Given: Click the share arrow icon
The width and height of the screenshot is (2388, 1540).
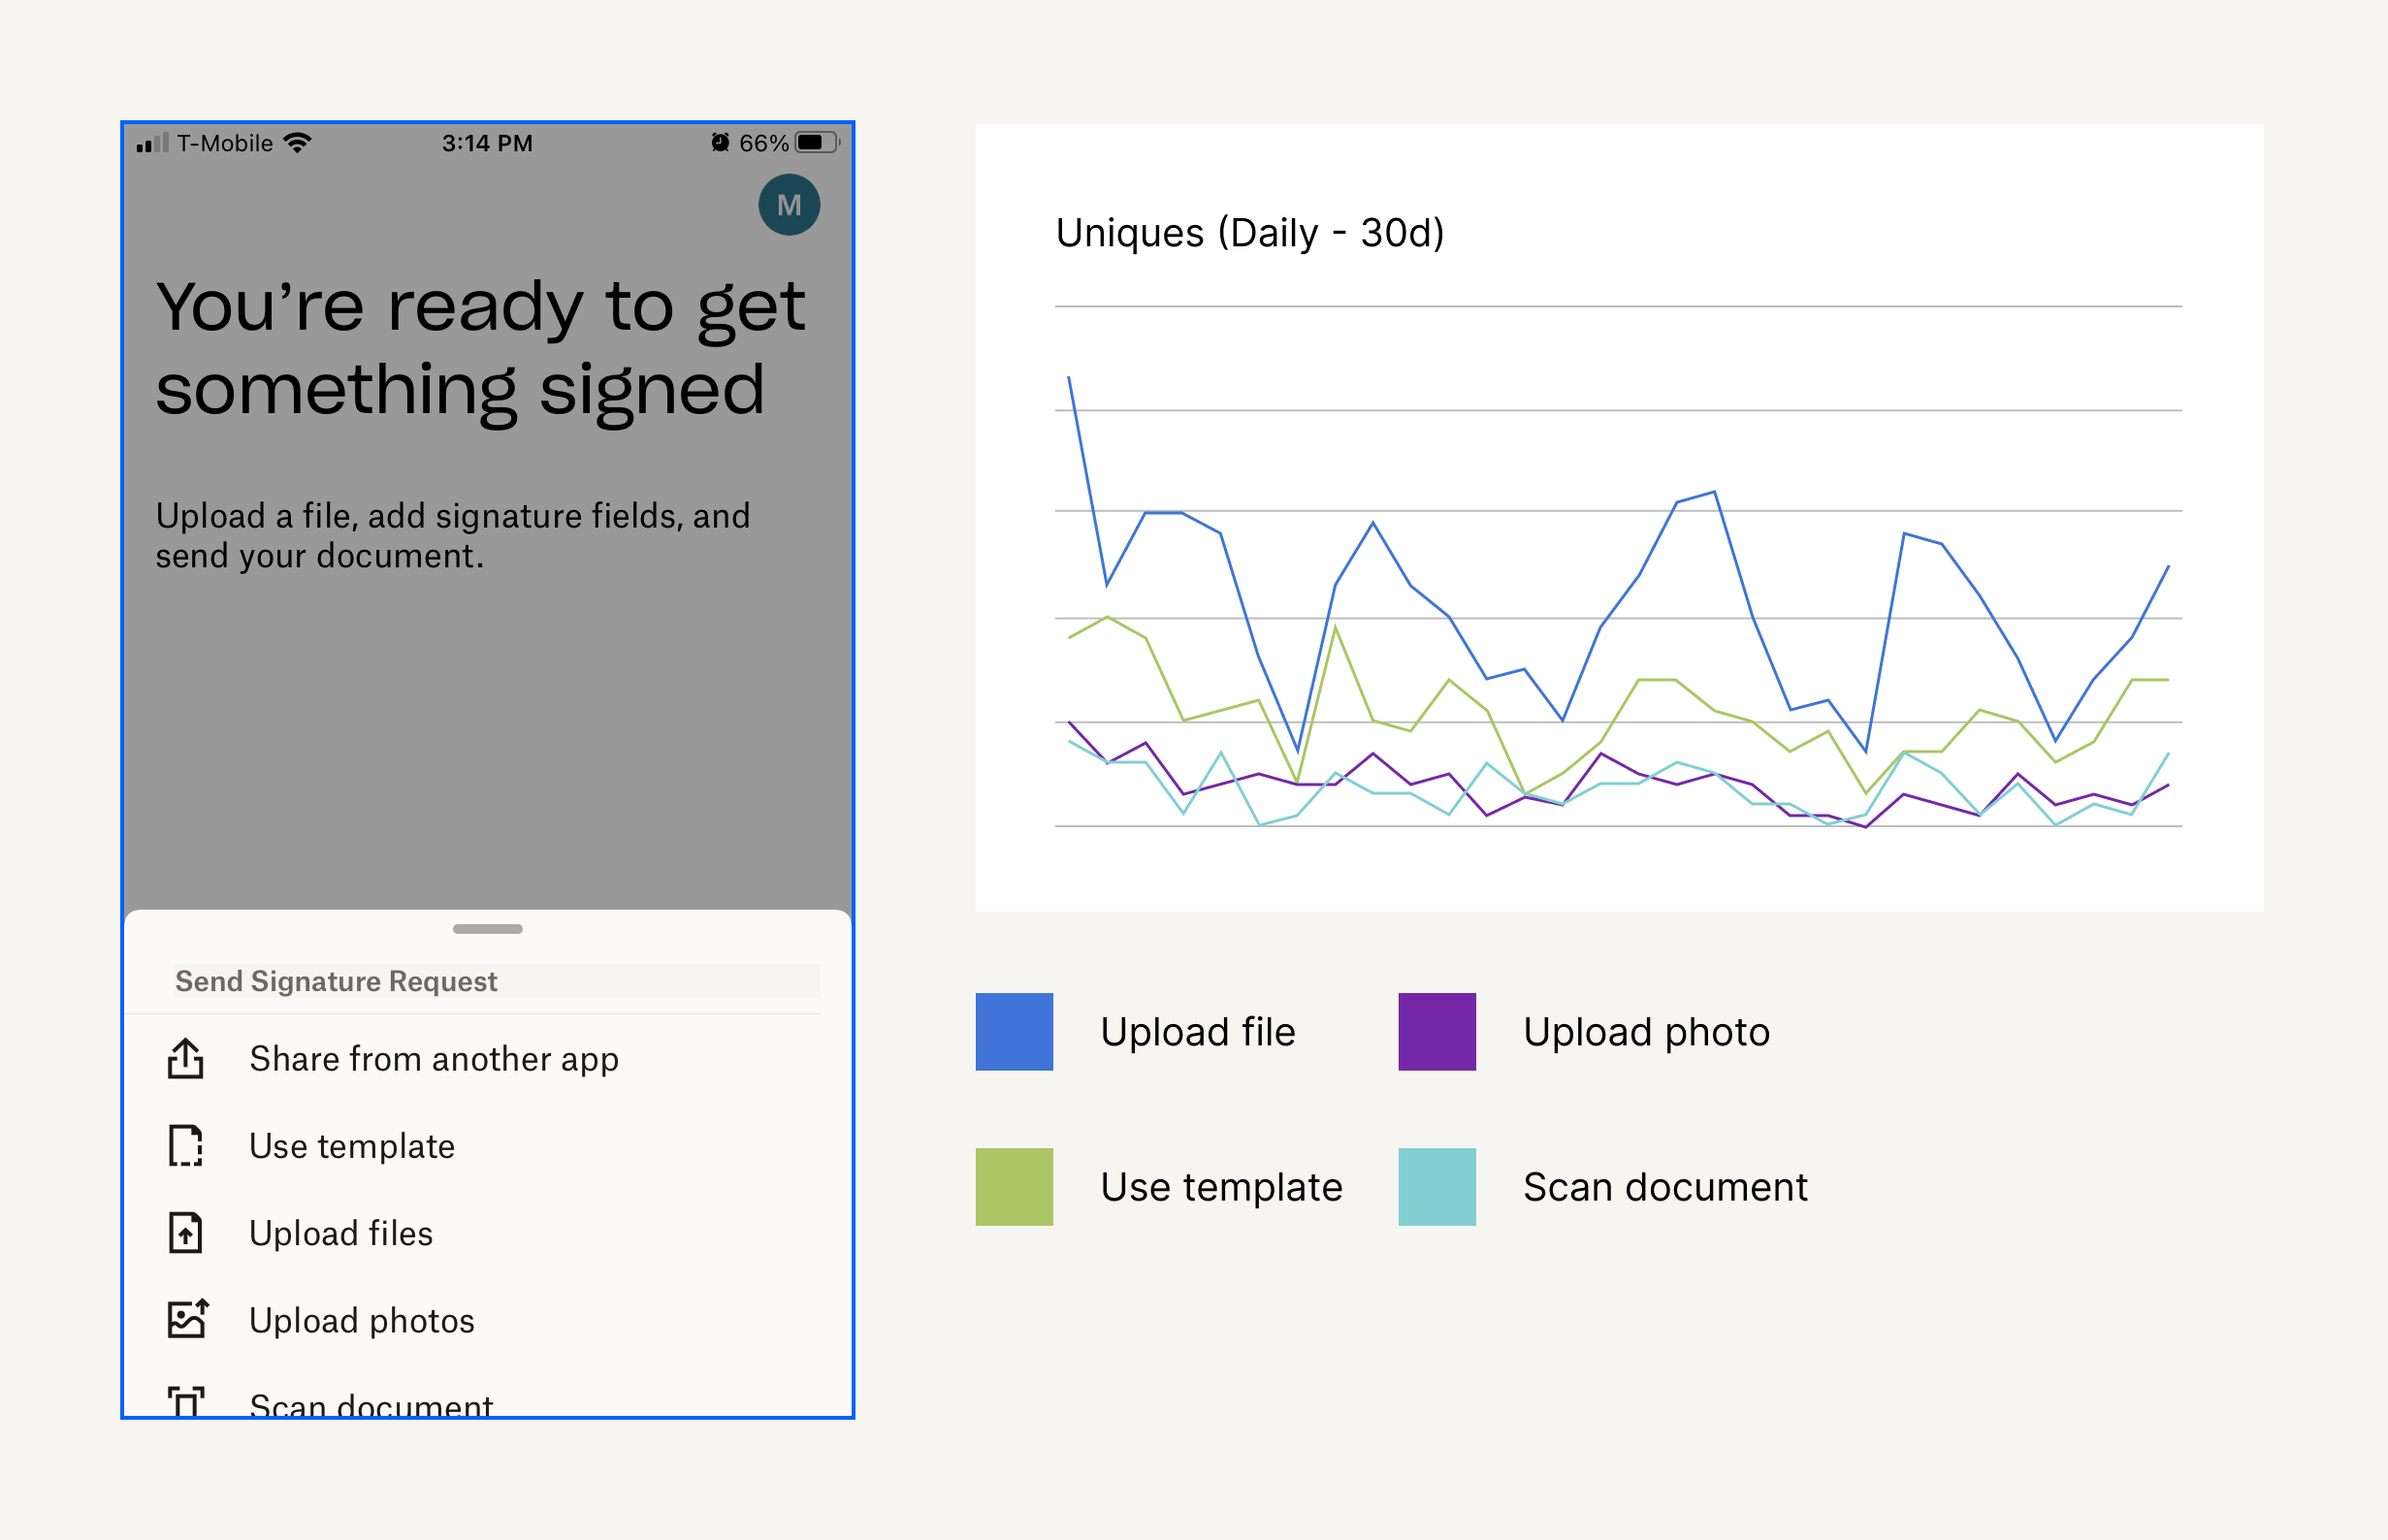Looking at the screenshot, I should tap(186, 1058).
